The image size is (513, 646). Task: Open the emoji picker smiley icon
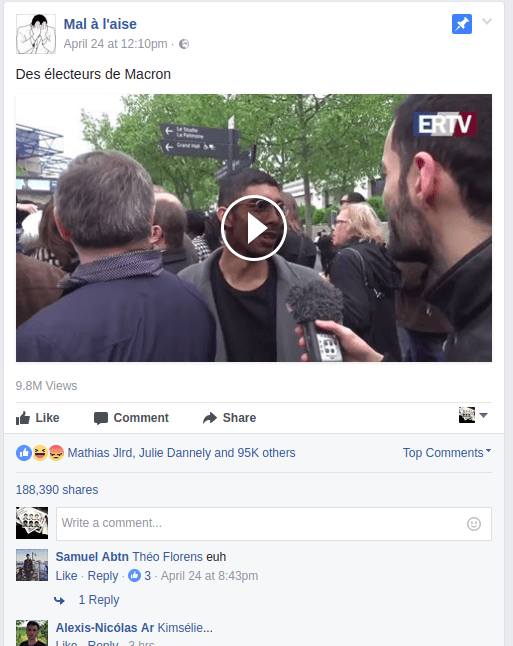474,524
